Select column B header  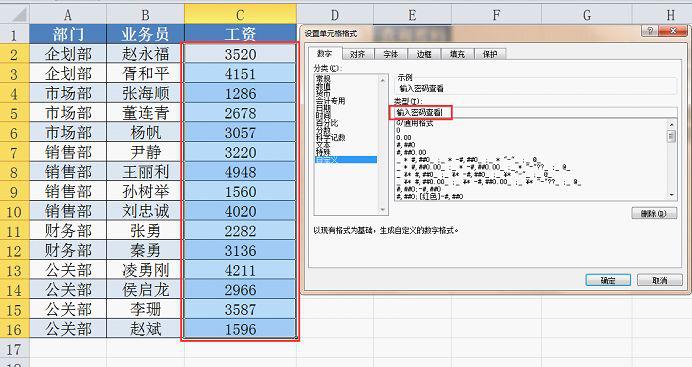point(145,15)
